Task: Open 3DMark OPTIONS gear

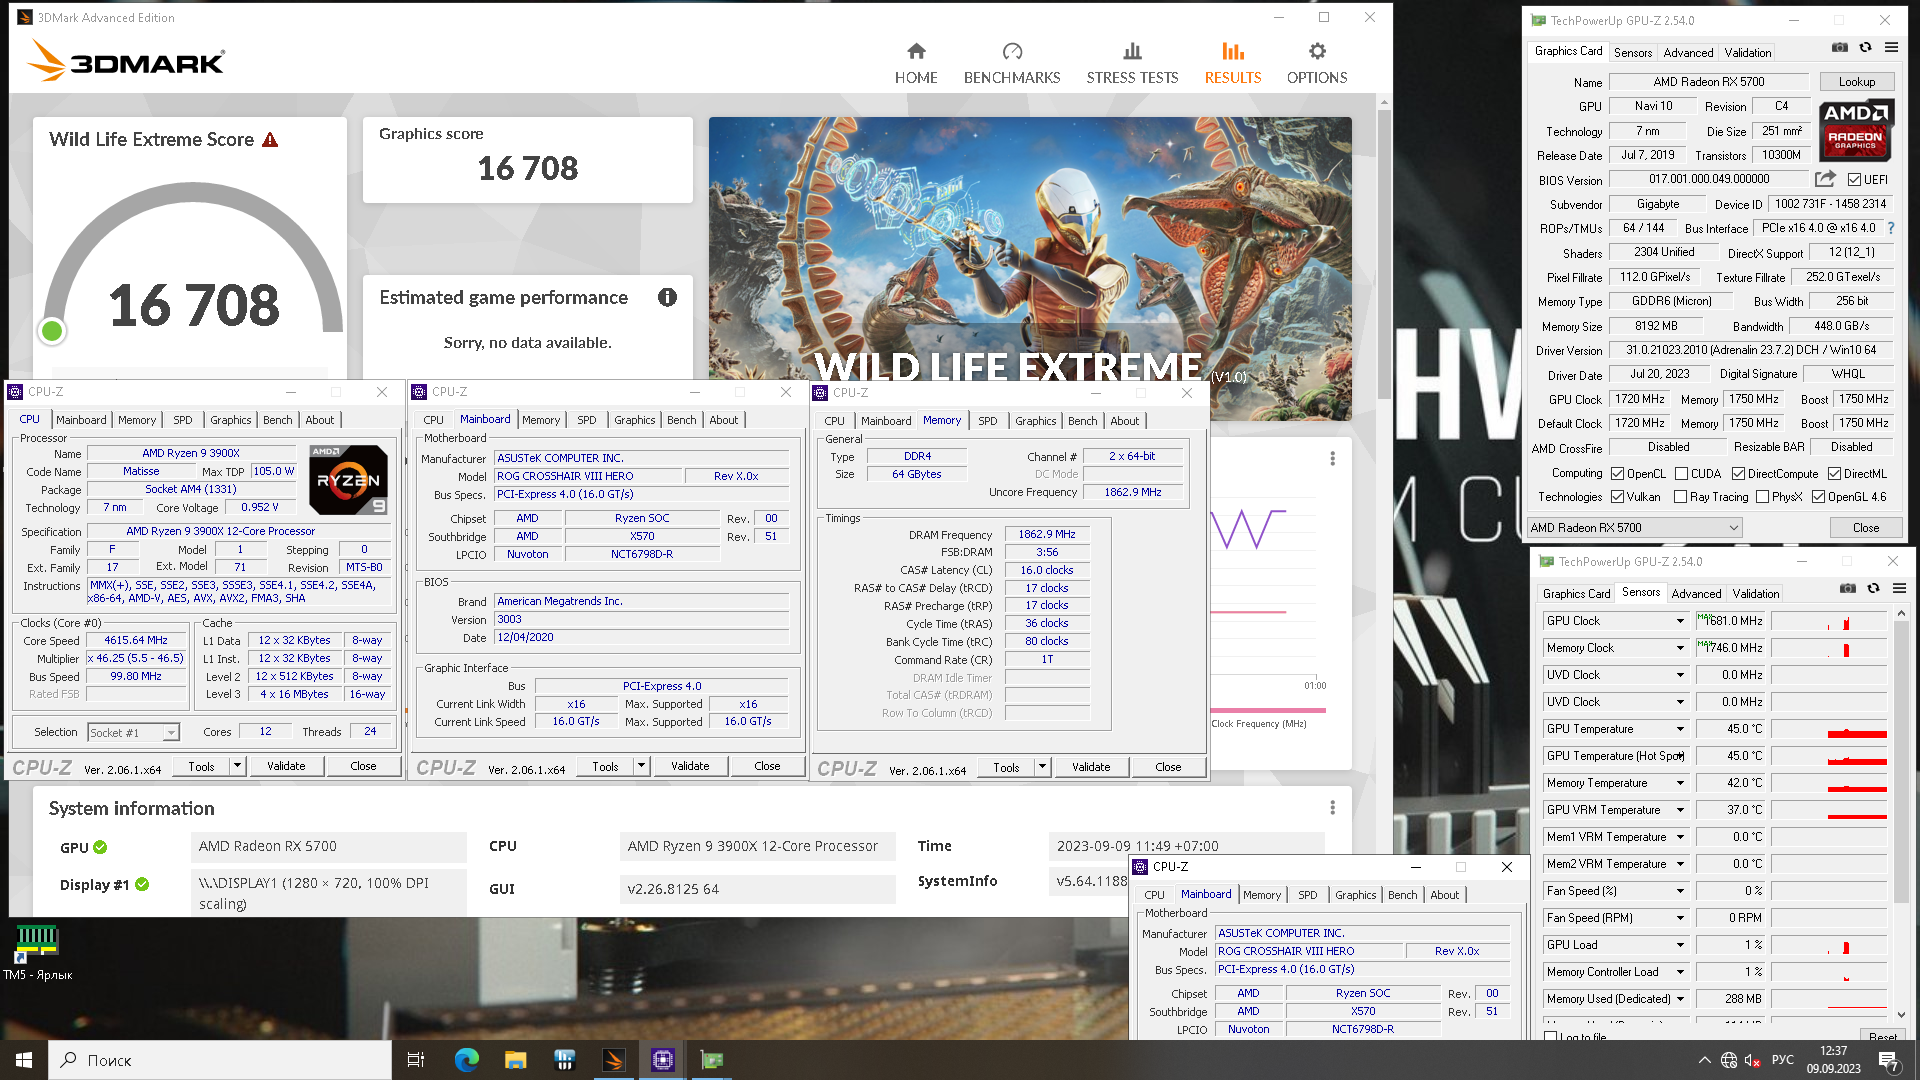Action: tap(1317, 51)
